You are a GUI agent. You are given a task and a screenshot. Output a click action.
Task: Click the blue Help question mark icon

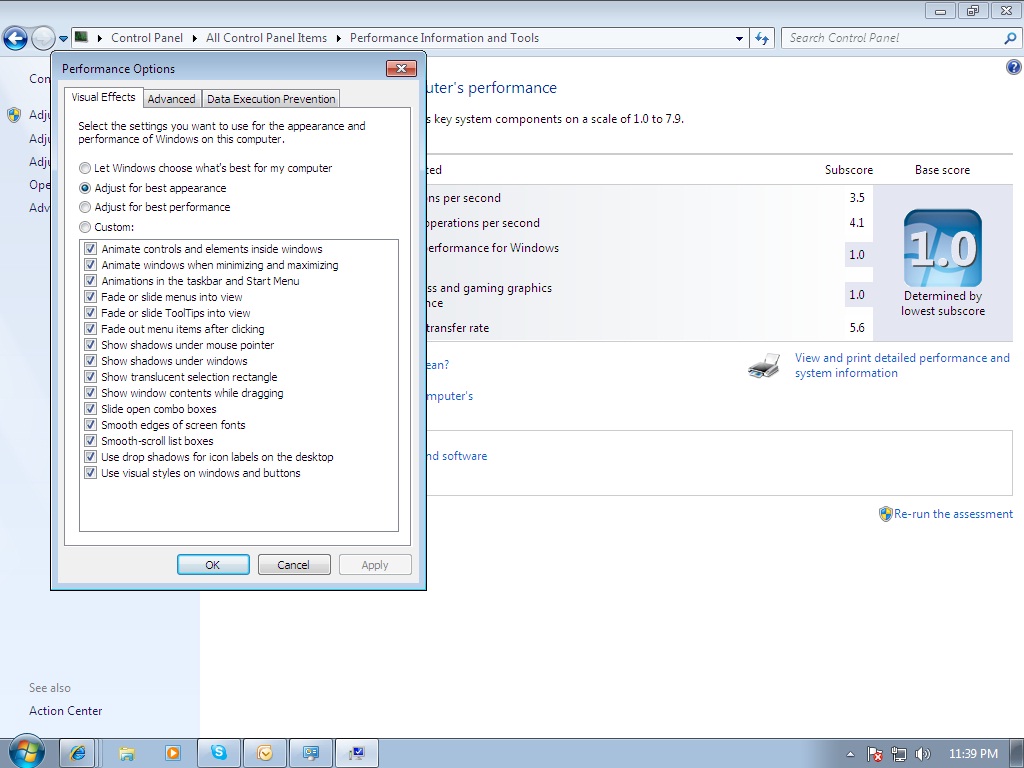click(x=1013, y=66)
